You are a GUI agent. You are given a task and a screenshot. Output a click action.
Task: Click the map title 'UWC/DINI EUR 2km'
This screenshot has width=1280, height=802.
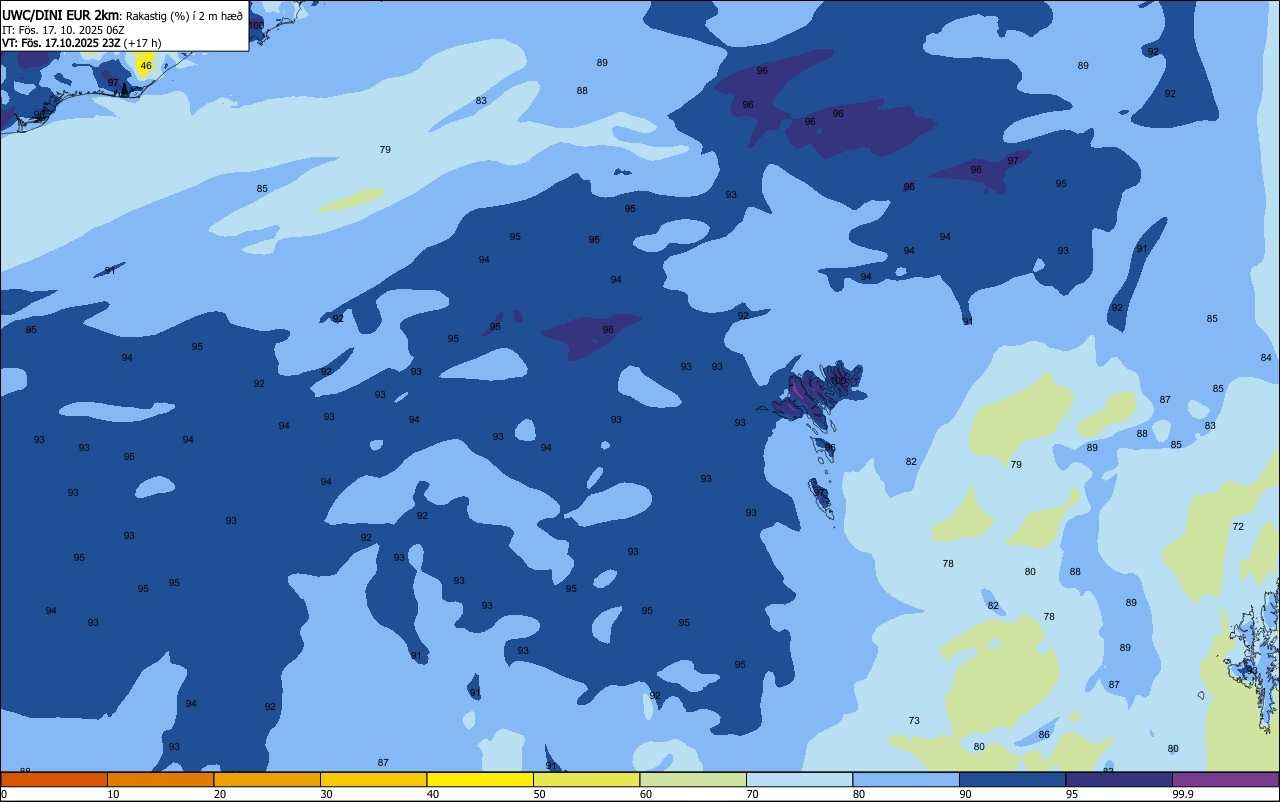[x=60, y=15]
